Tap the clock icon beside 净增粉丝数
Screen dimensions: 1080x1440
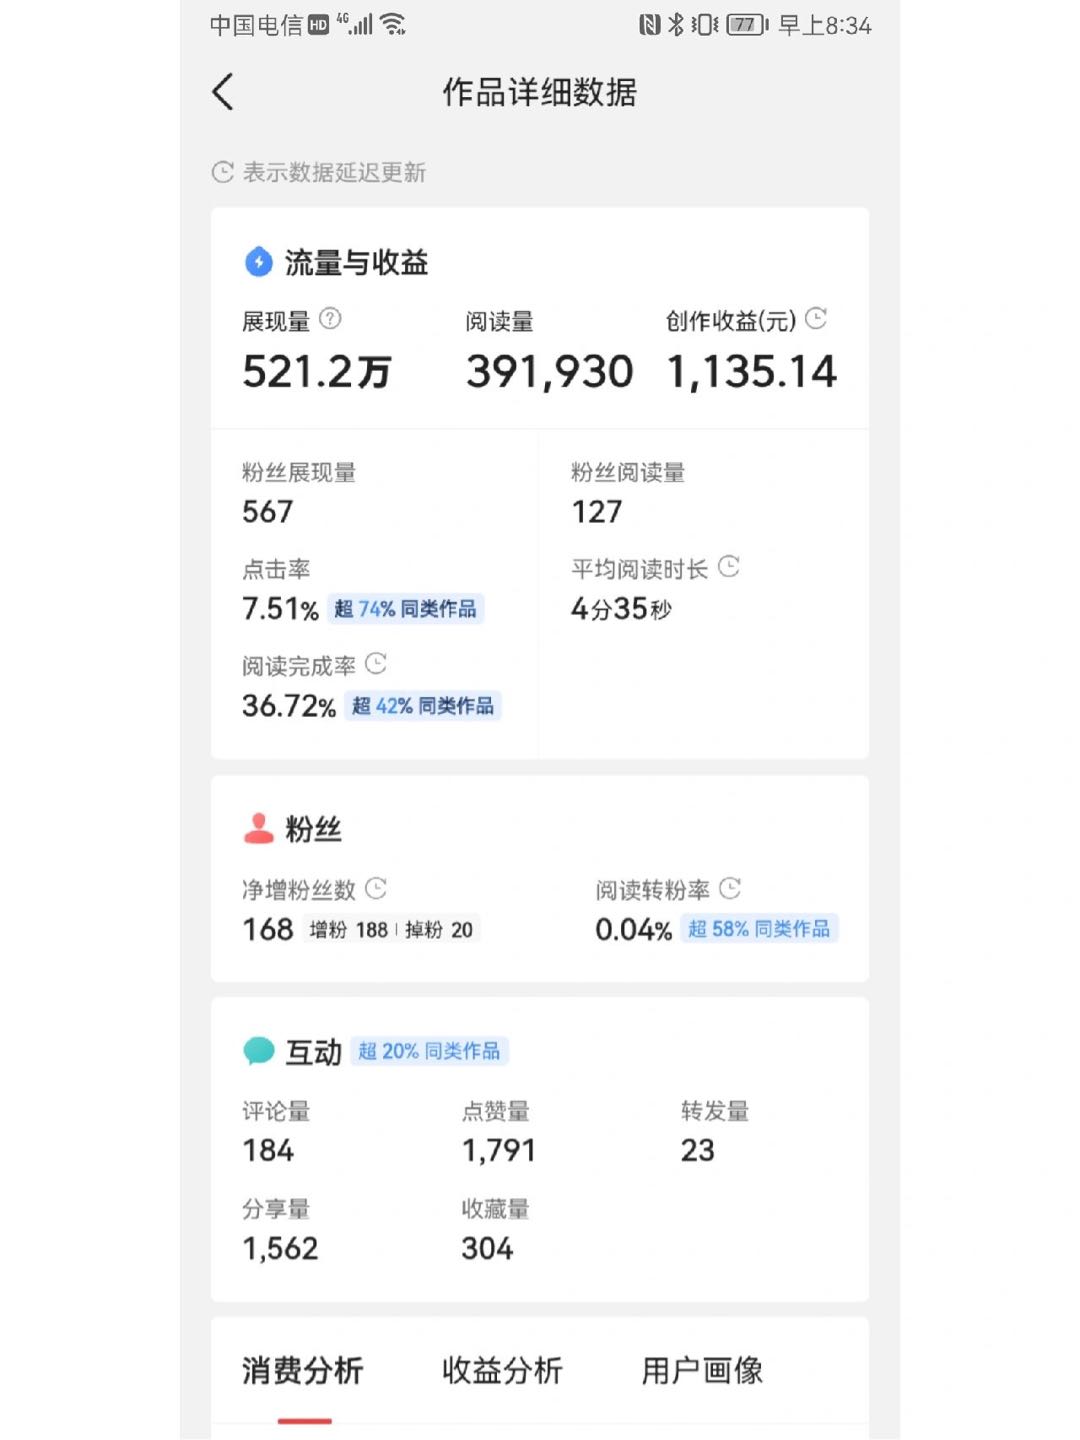point(376,888)
